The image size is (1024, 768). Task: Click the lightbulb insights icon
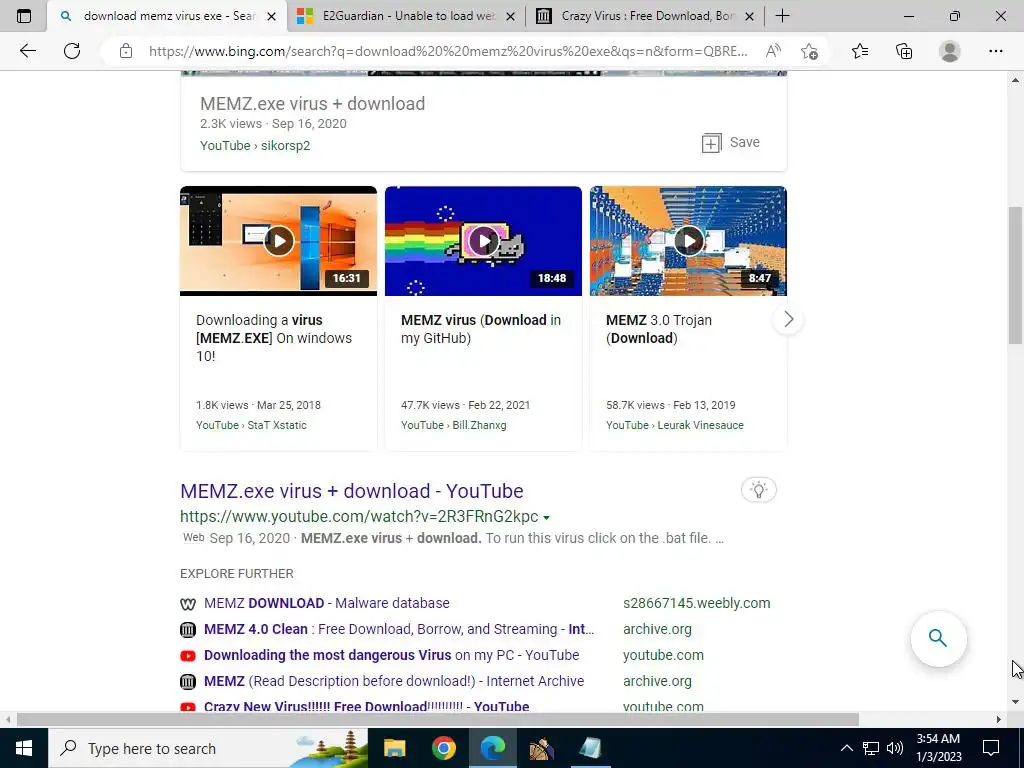759,490
